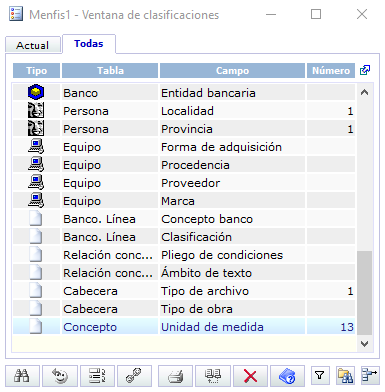The image size is (385, 392).
Task: Click the Equipo Procedencia row icon
Action: point(36,165)
